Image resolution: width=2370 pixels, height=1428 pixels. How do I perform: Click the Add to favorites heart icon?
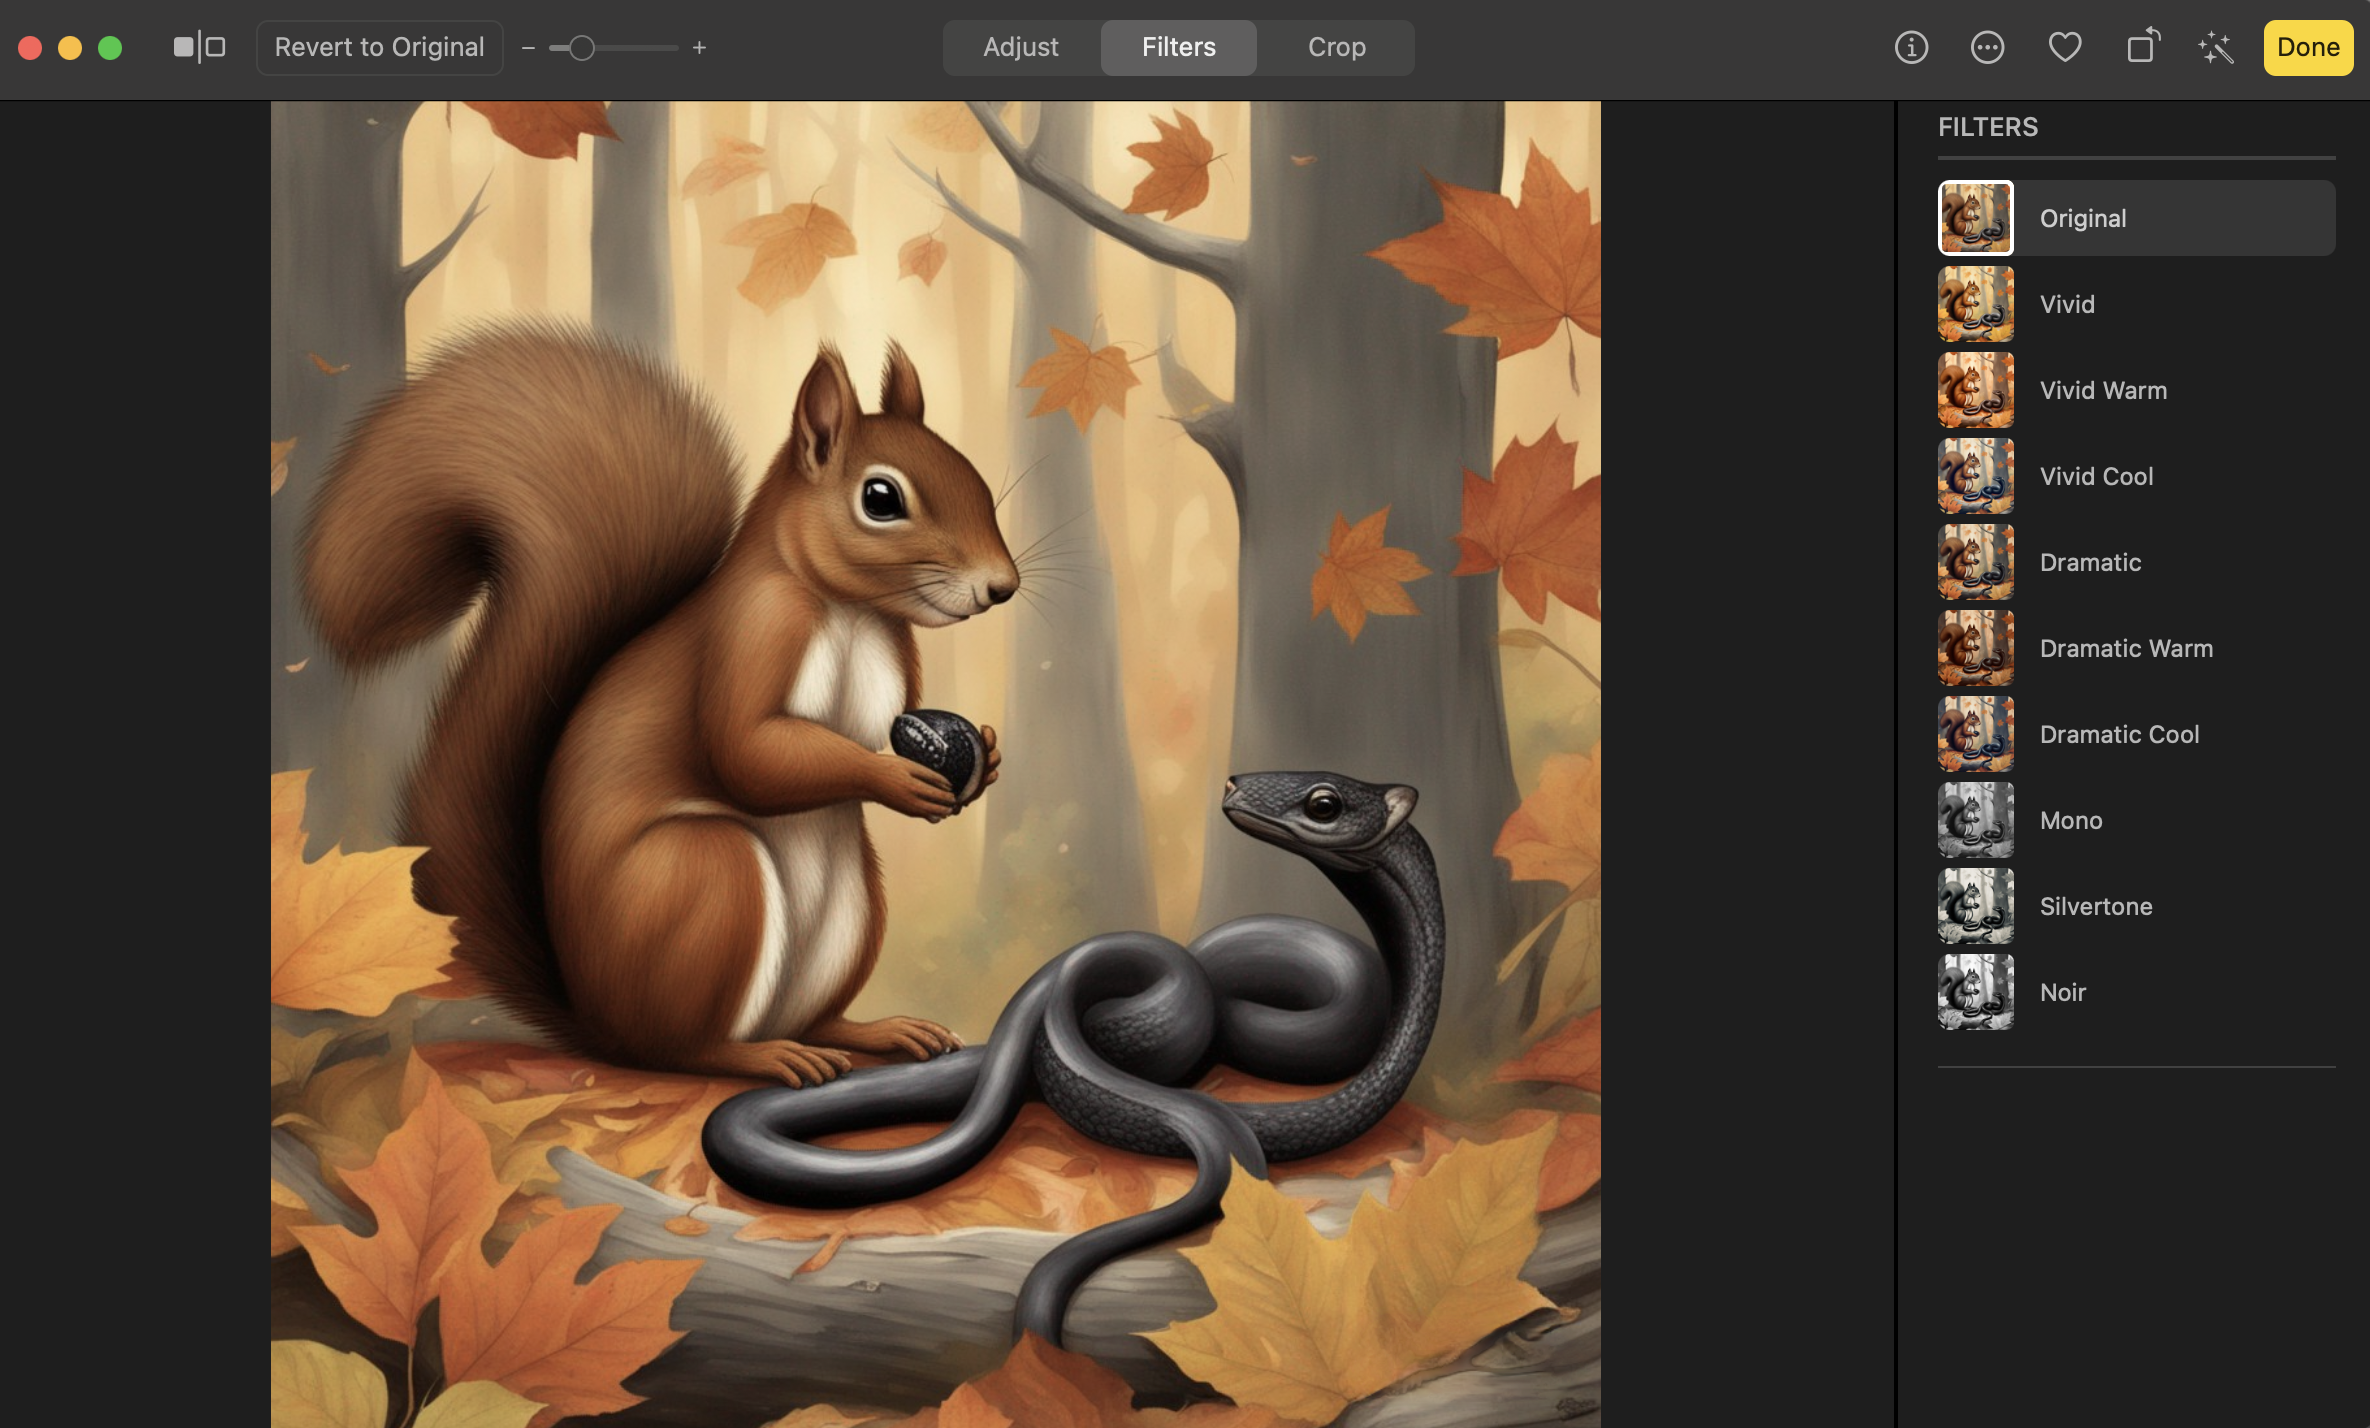(x=2064, y=46)
